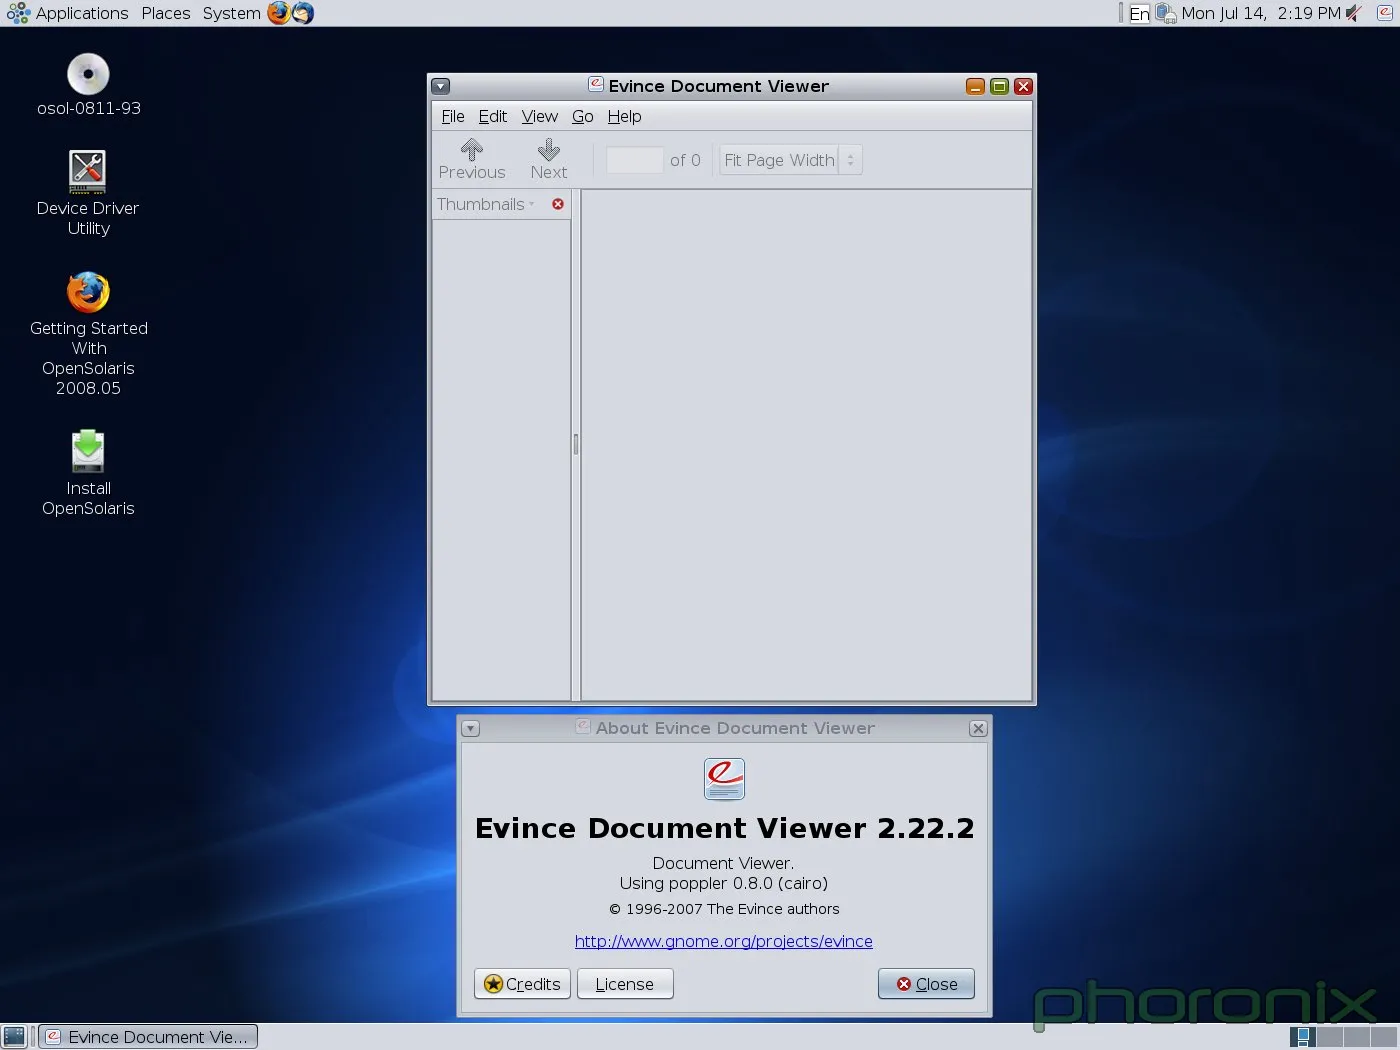Close the Evince Document Viewer main window
The image size is (1400, 1050).
tap(1023, 86)
